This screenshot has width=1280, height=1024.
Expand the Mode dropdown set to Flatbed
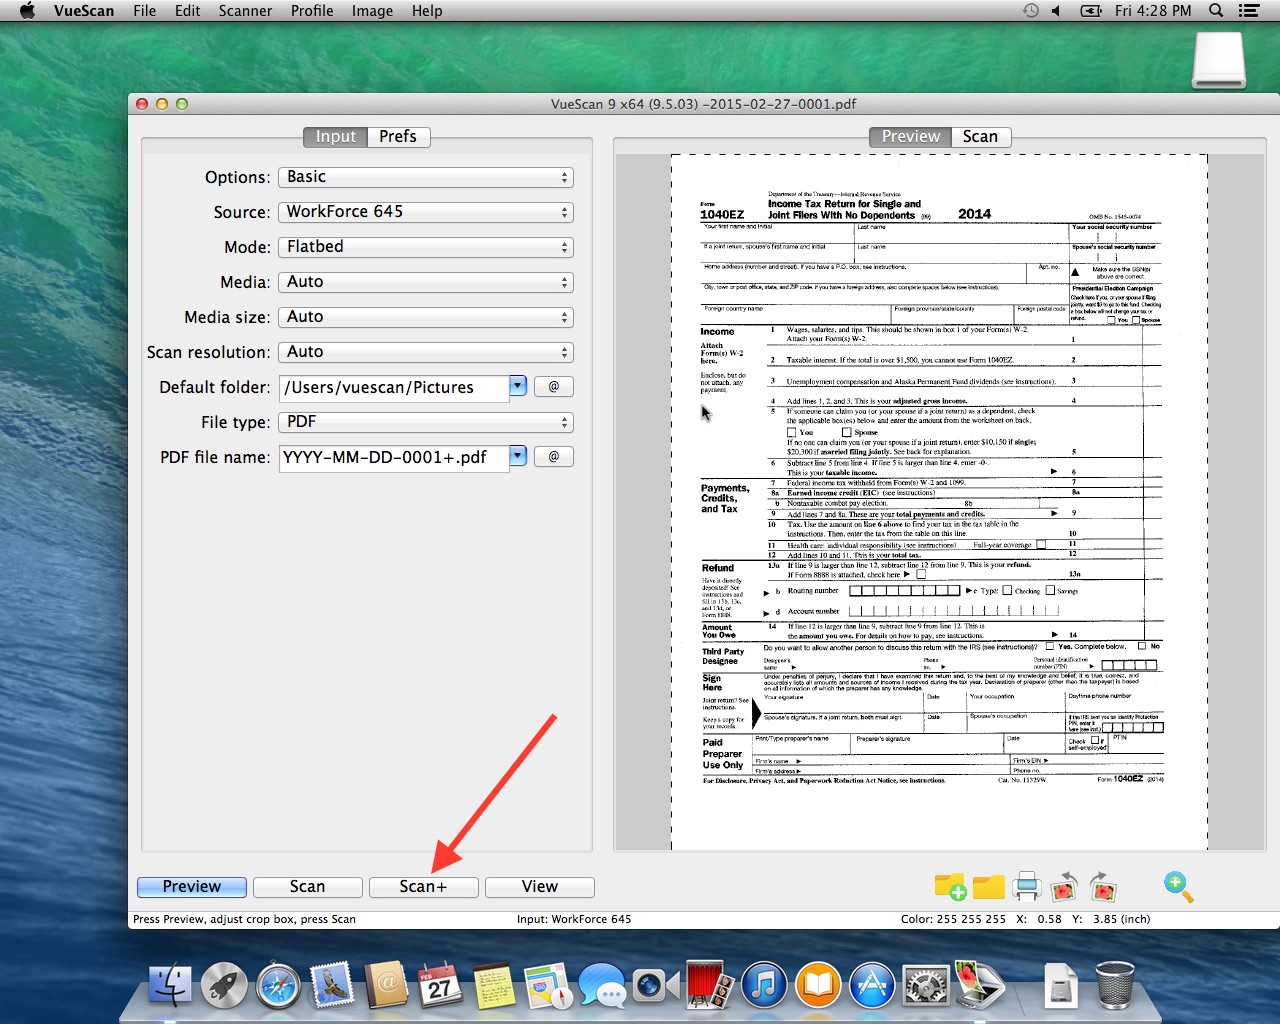pos(425,247)
